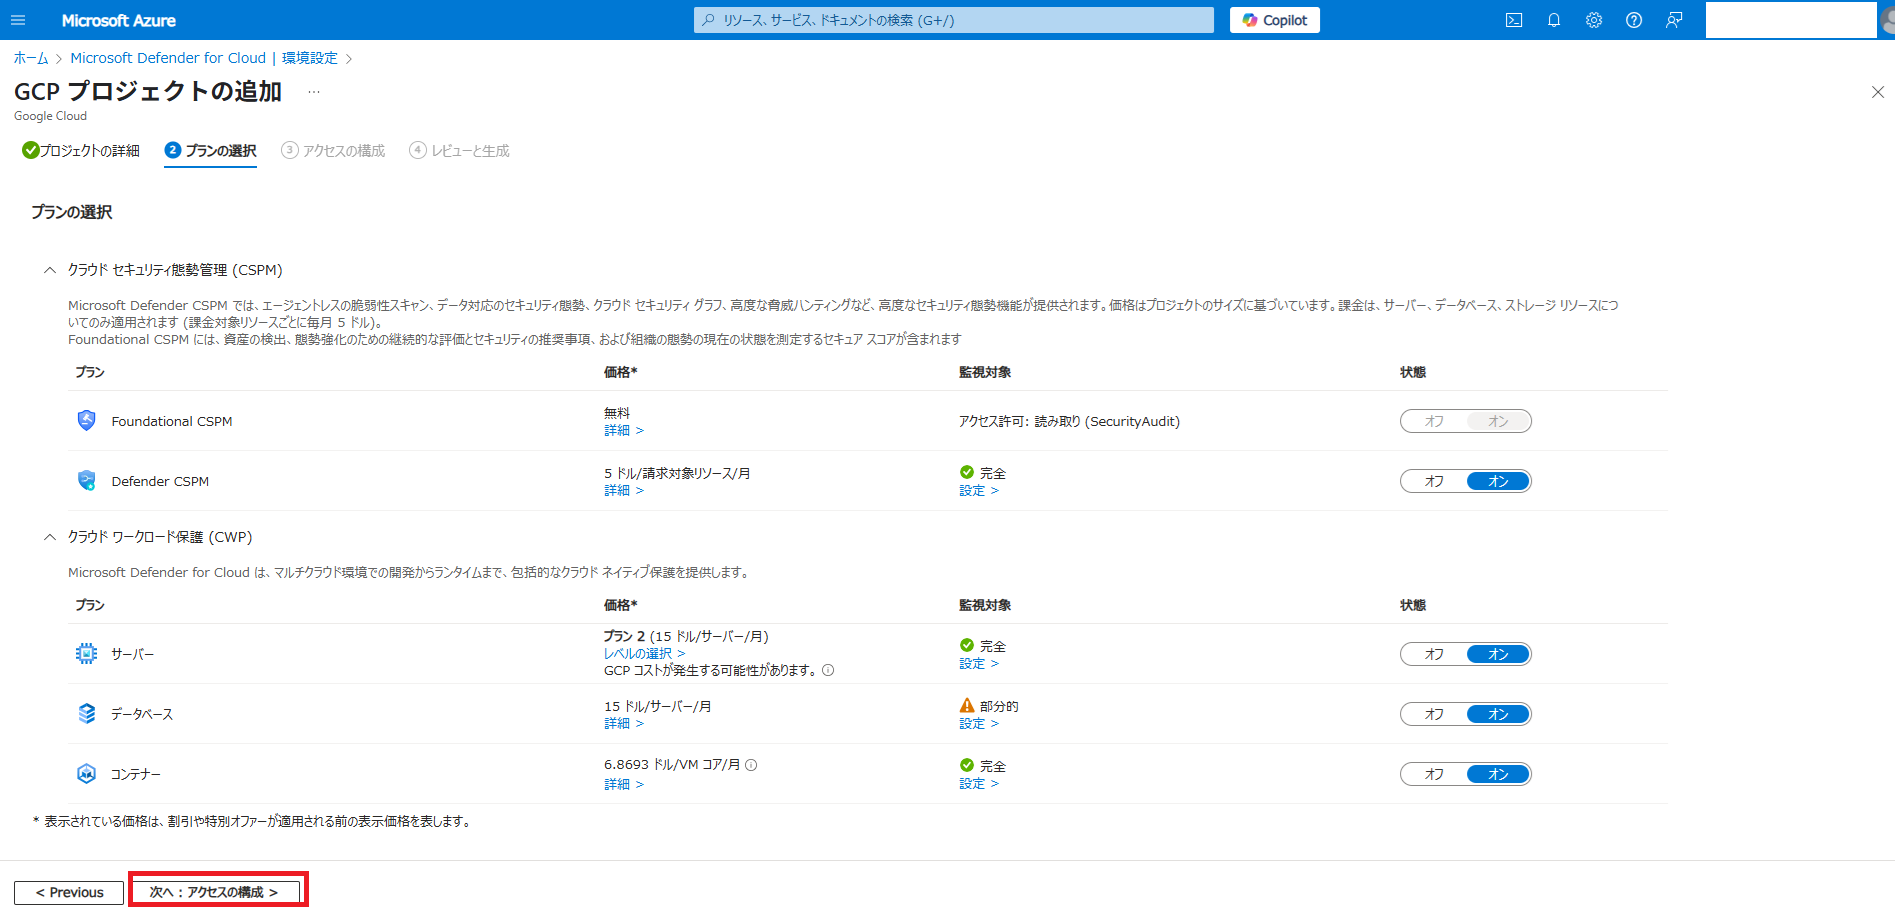Navigate to Microsoft Defender for Cloud | 環境設定 breadcrumb
This screenshot has width=1895, height=913.
pos(204,58)
